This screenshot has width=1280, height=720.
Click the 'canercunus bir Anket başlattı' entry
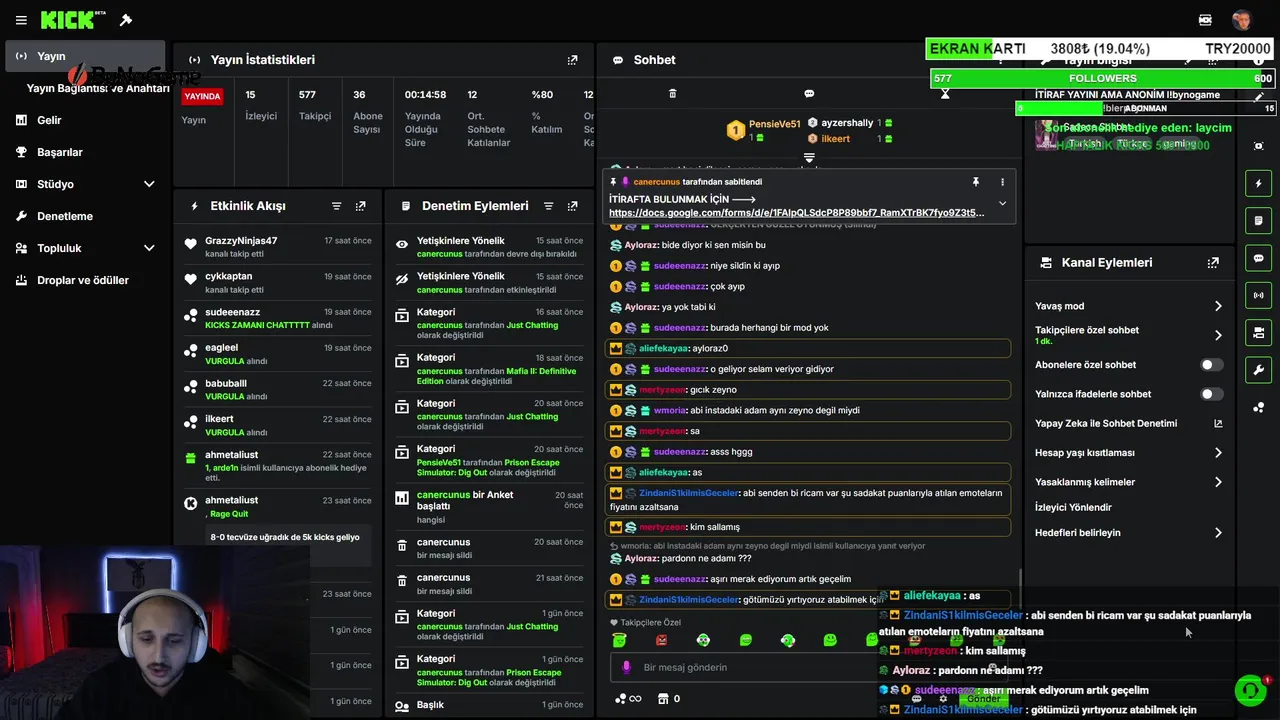coord(489,506)
